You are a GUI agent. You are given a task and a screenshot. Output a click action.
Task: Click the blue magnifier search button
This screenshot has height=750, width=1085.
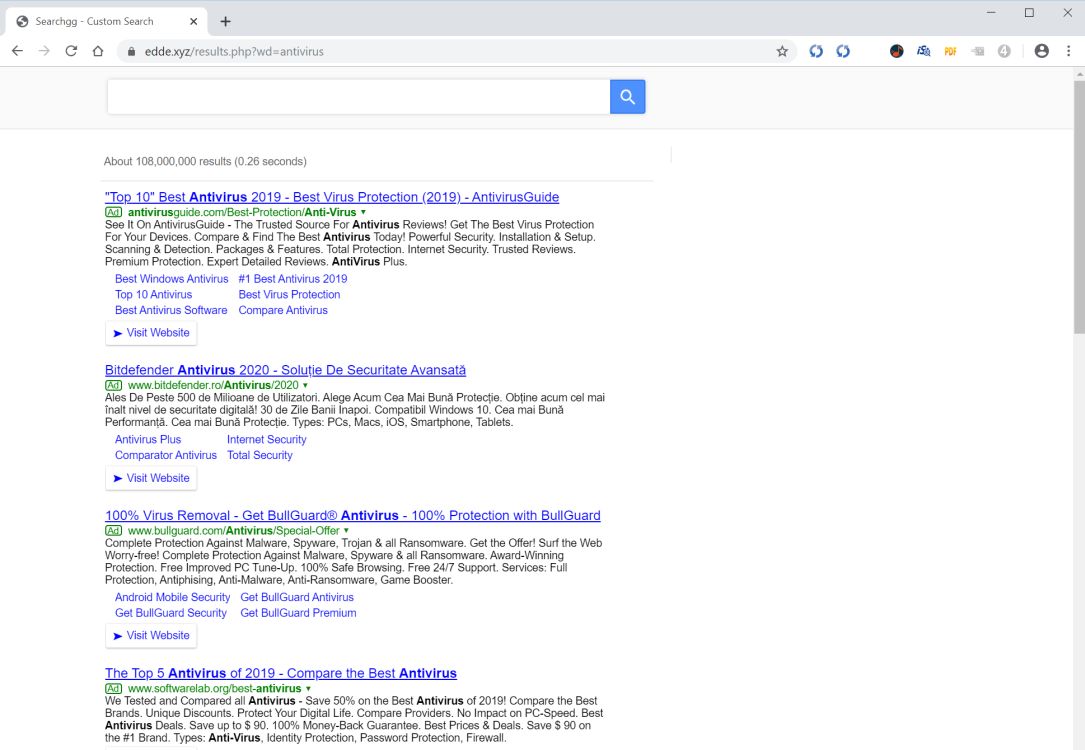[628, 97]
